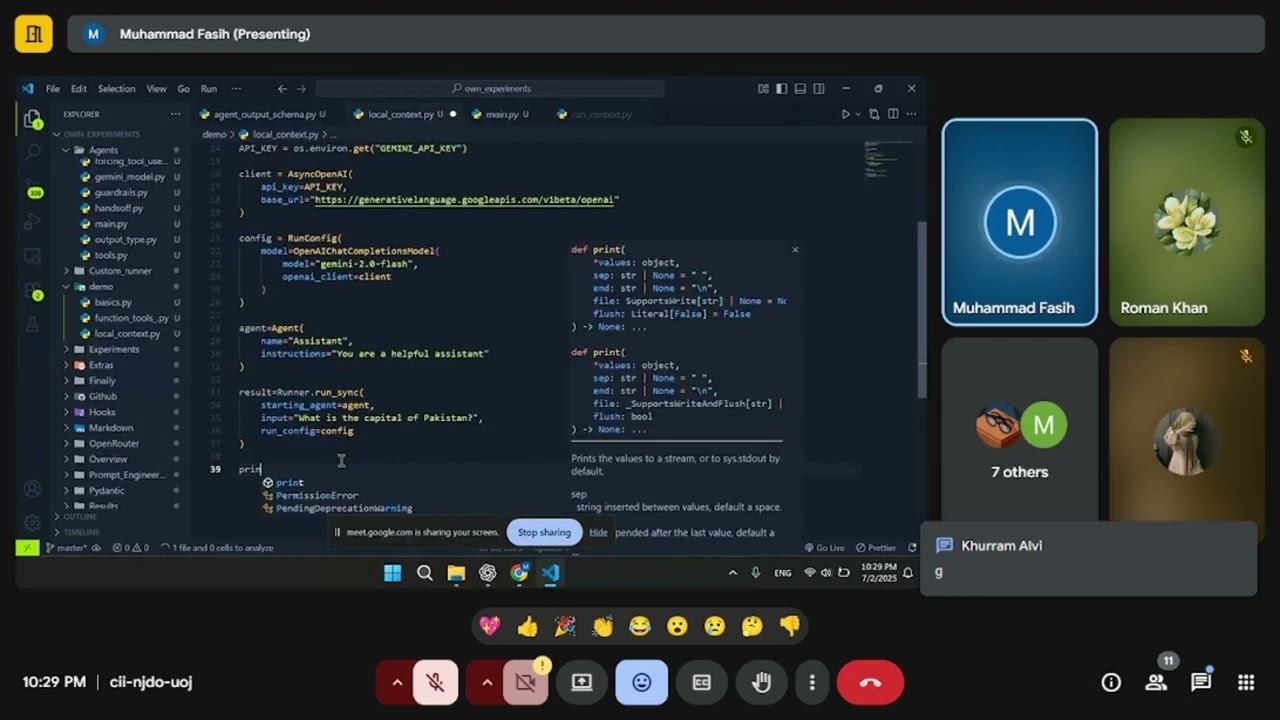Open audio settings arrow beside microphone

pos(396,682)
